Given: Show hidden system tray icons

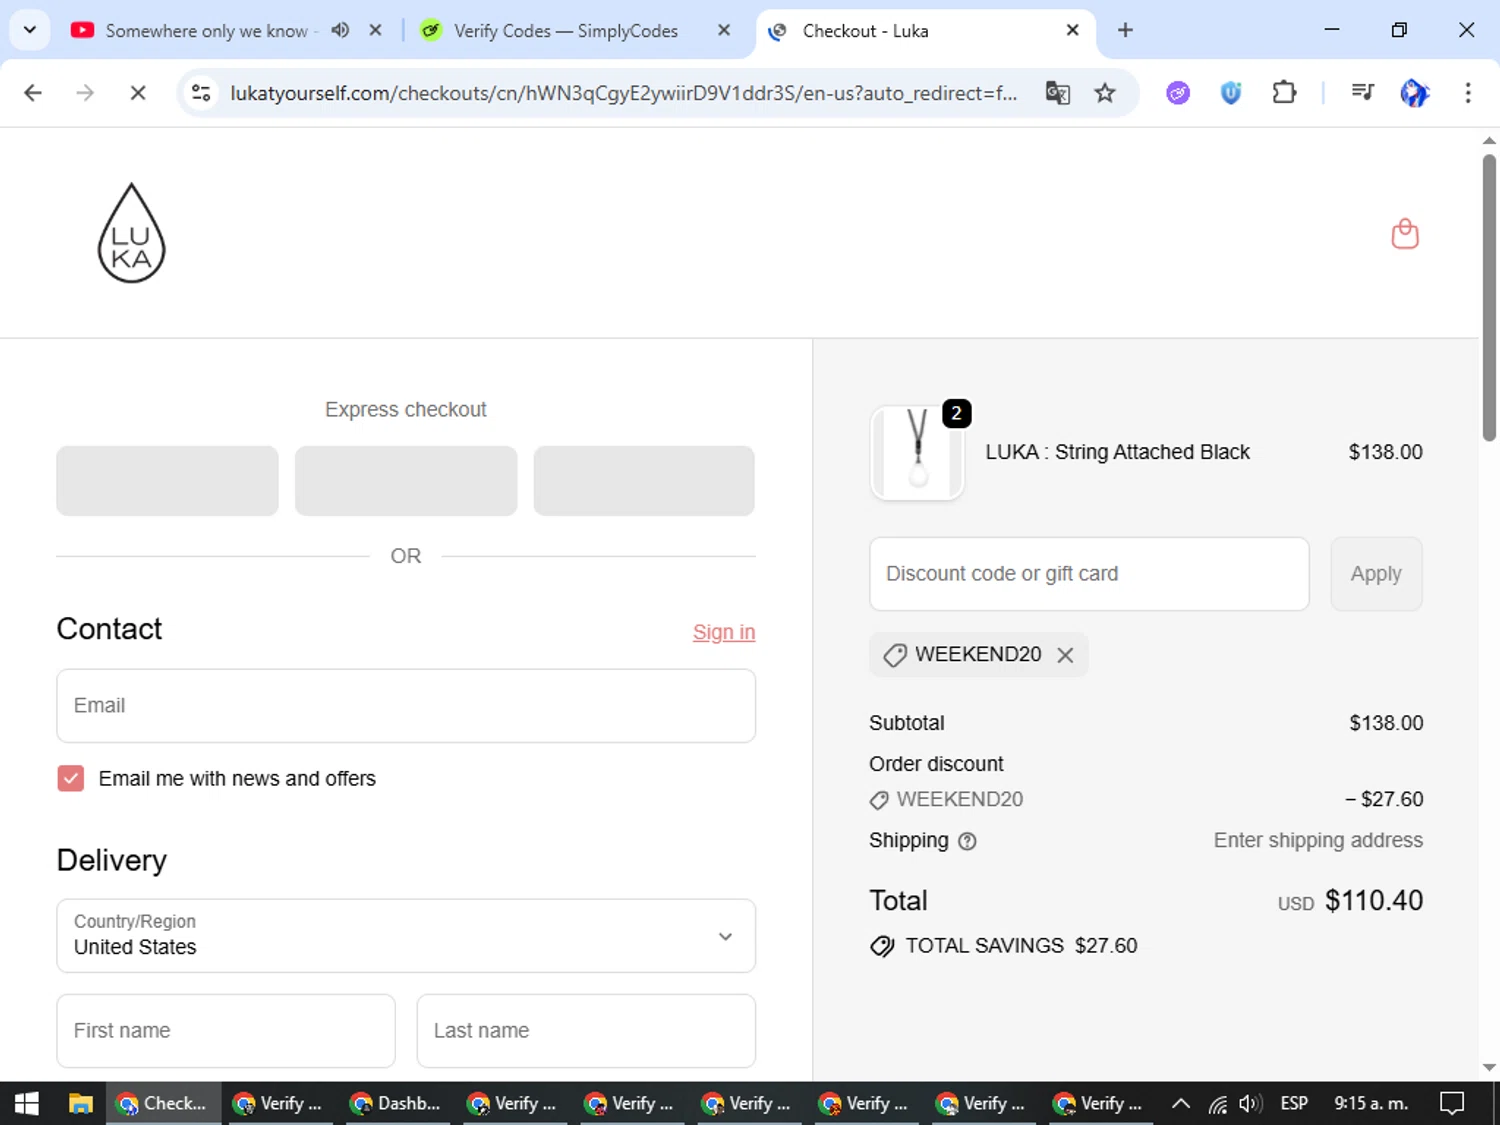Looking at the screenshot, I should pyautogui.click(x=1180, y=1103).
